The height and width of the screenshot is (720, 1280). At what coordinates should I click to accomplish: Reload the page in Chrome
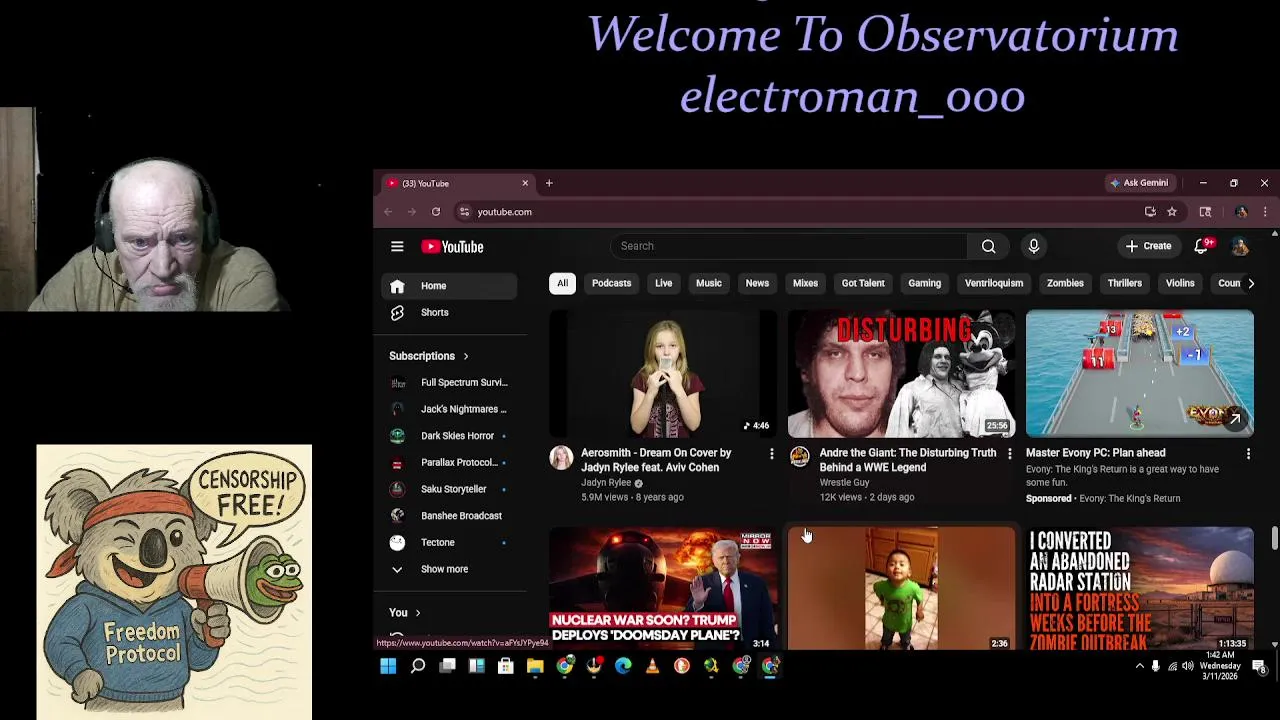(436, 212)
